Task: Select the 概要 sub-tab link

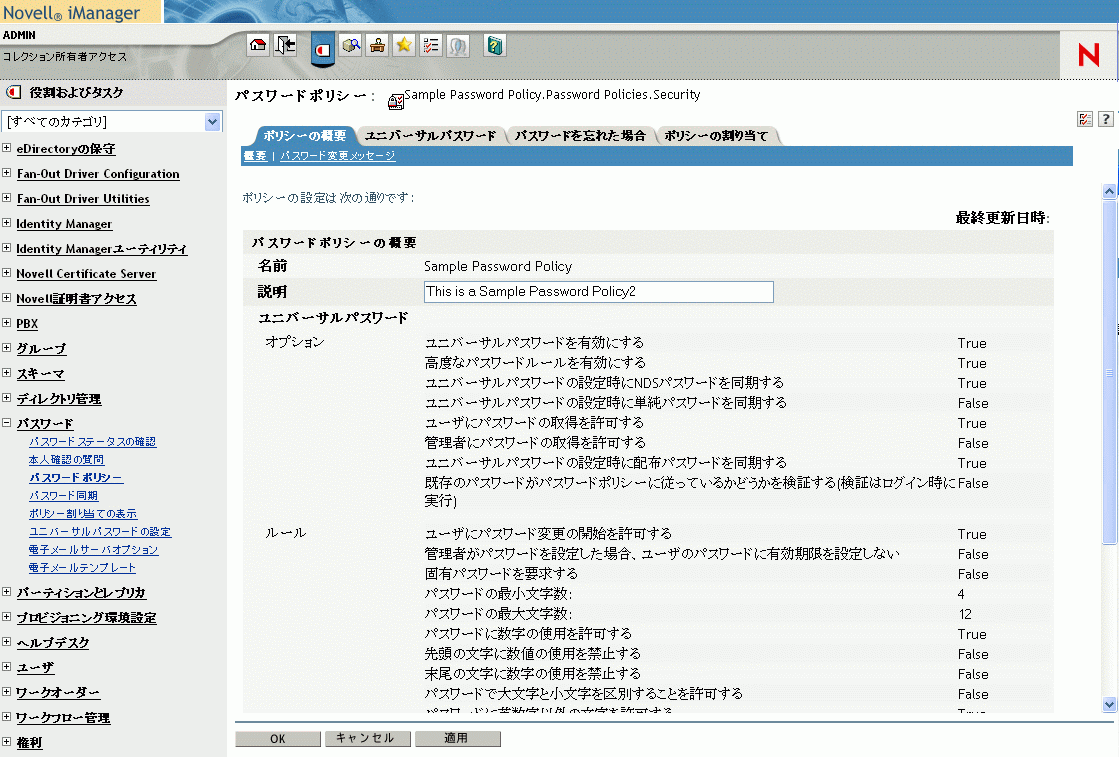Action: (x=255, y=156)
